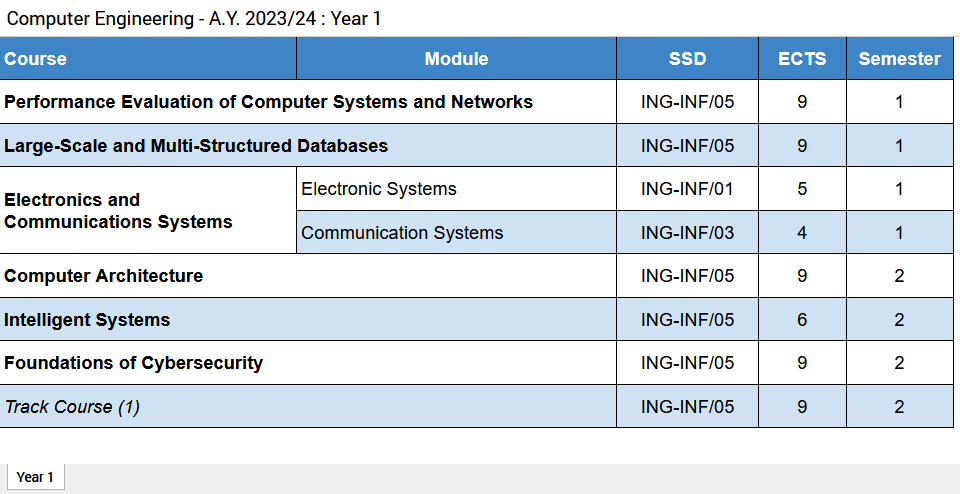This screenshot has width=960, height=494.
Task: Open Large-Scale and Multi-Structured Databases course
Action: (x=196, y=146)
